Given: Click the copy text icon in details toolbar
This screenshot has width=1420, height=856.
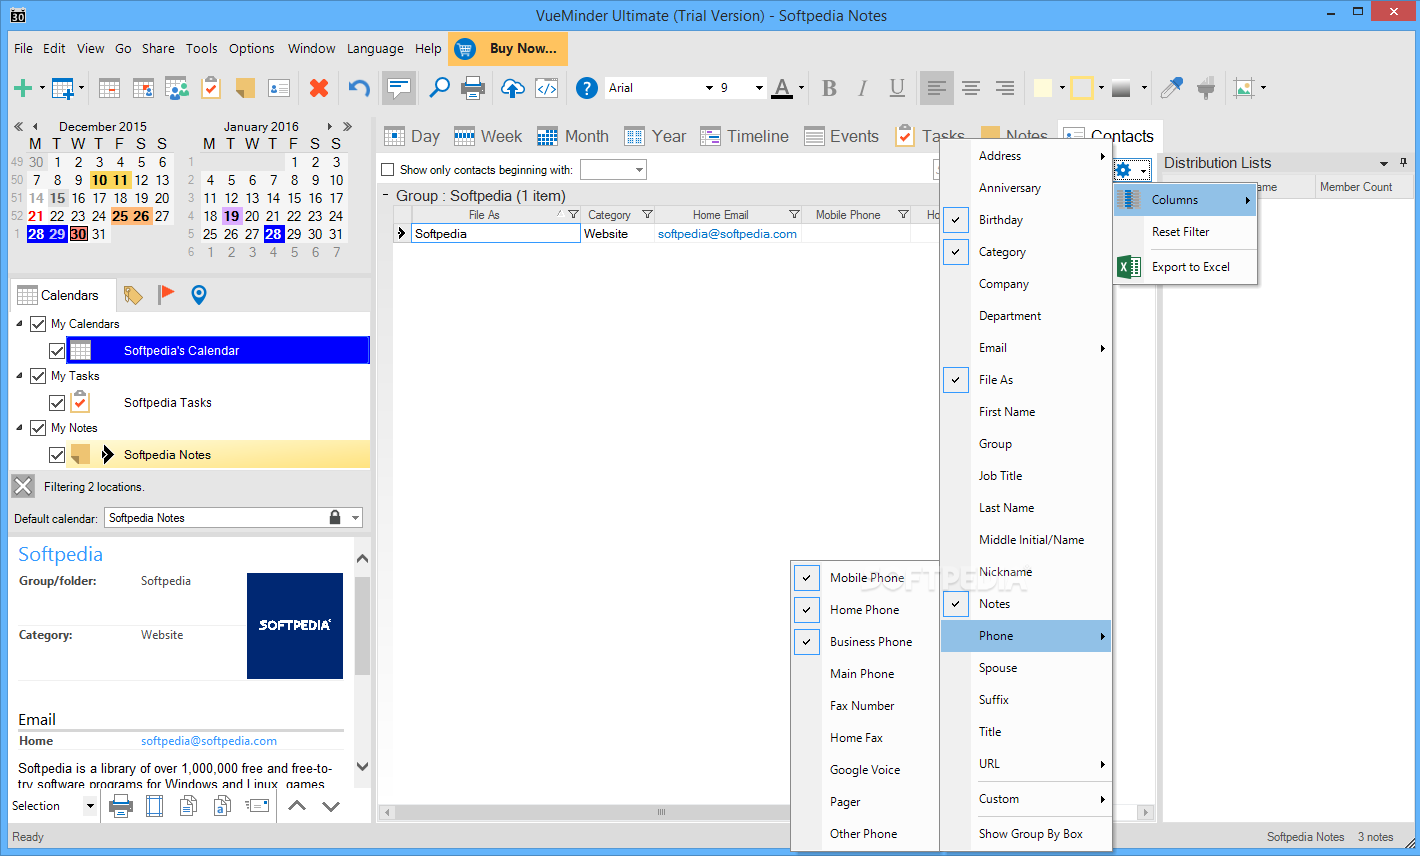Looking at the screenshot, I should point(189,806).
